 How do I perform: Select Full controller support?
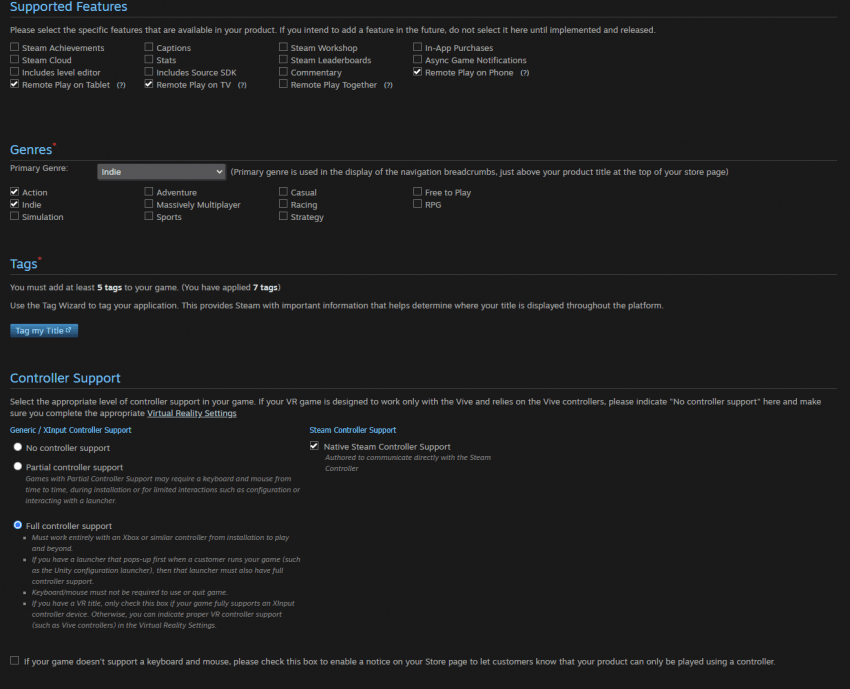click(x=18, y=525)
